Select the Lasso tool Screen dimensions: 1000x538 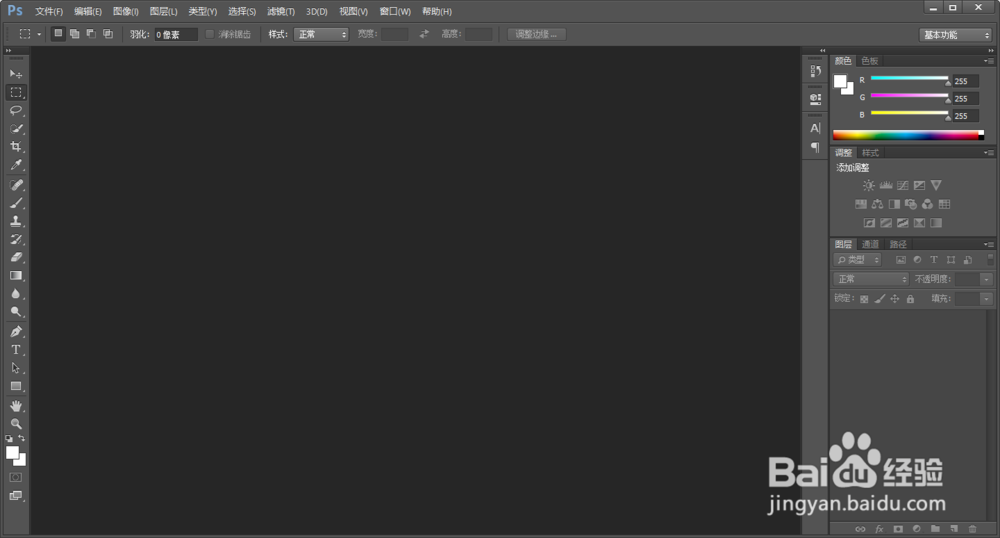[16, 110]
